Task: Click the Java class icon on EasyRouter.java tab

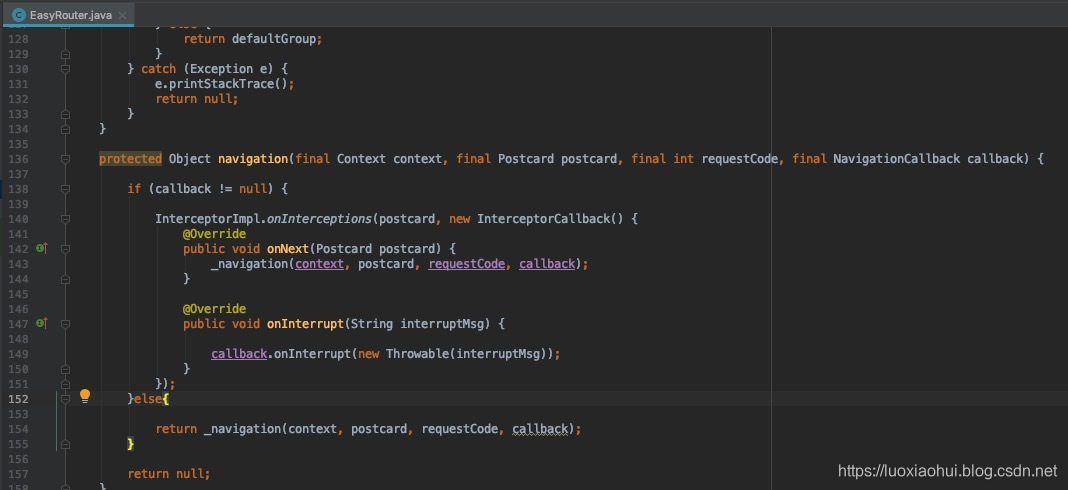Action: [x=18, y=15]
